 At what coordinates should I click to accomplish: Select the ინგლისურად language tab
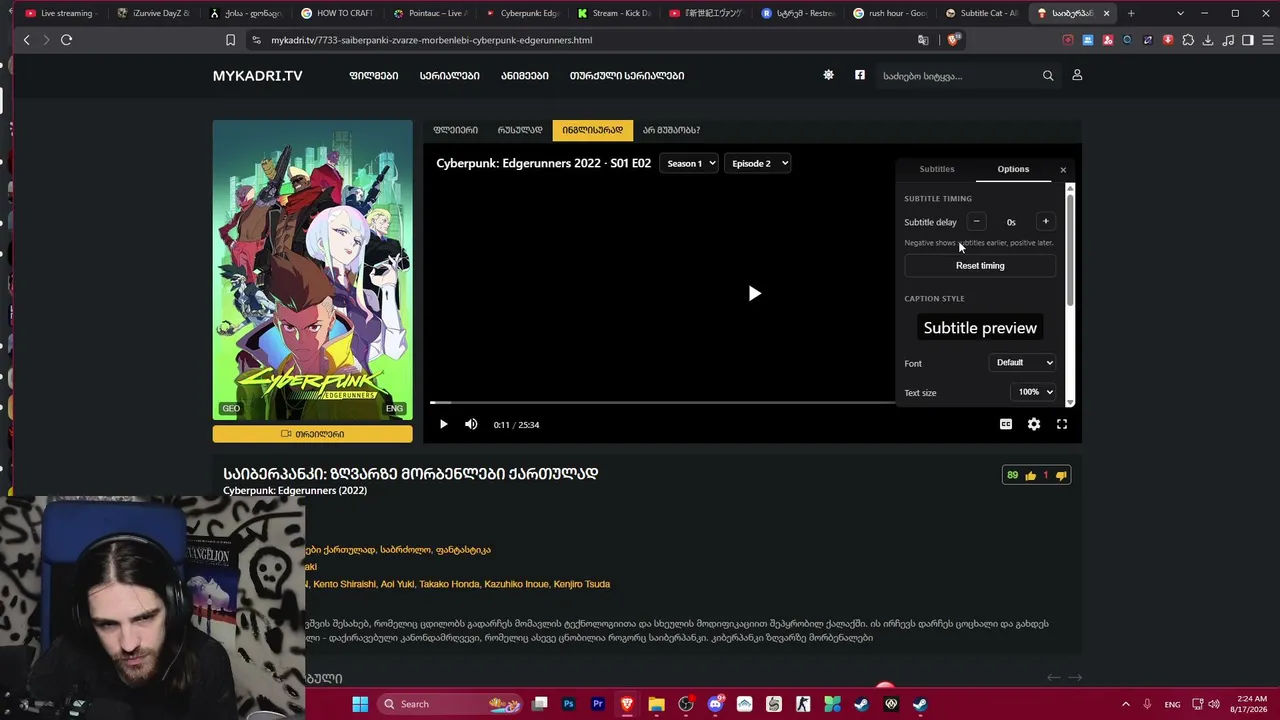tap(592, 130)
